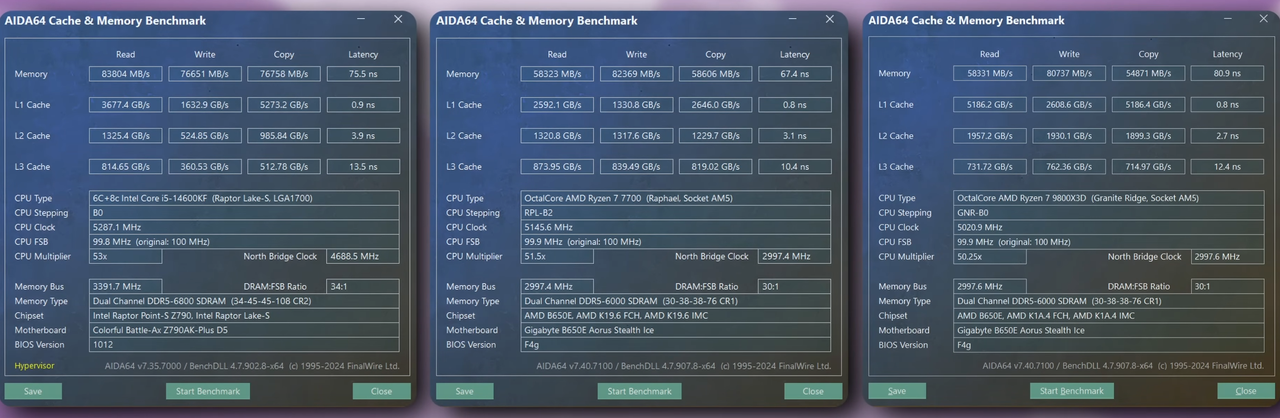Click Close button in the Ryzen 7 9800X3D window

[1246, 391]
